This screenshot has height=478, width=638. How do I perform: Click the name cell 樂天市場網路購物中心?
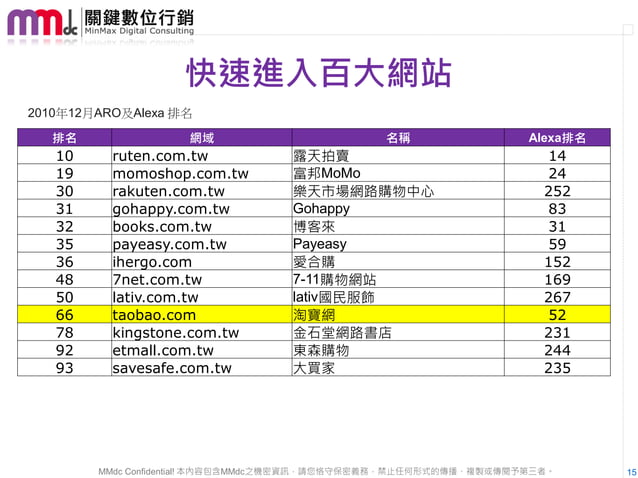pos(398,191)
